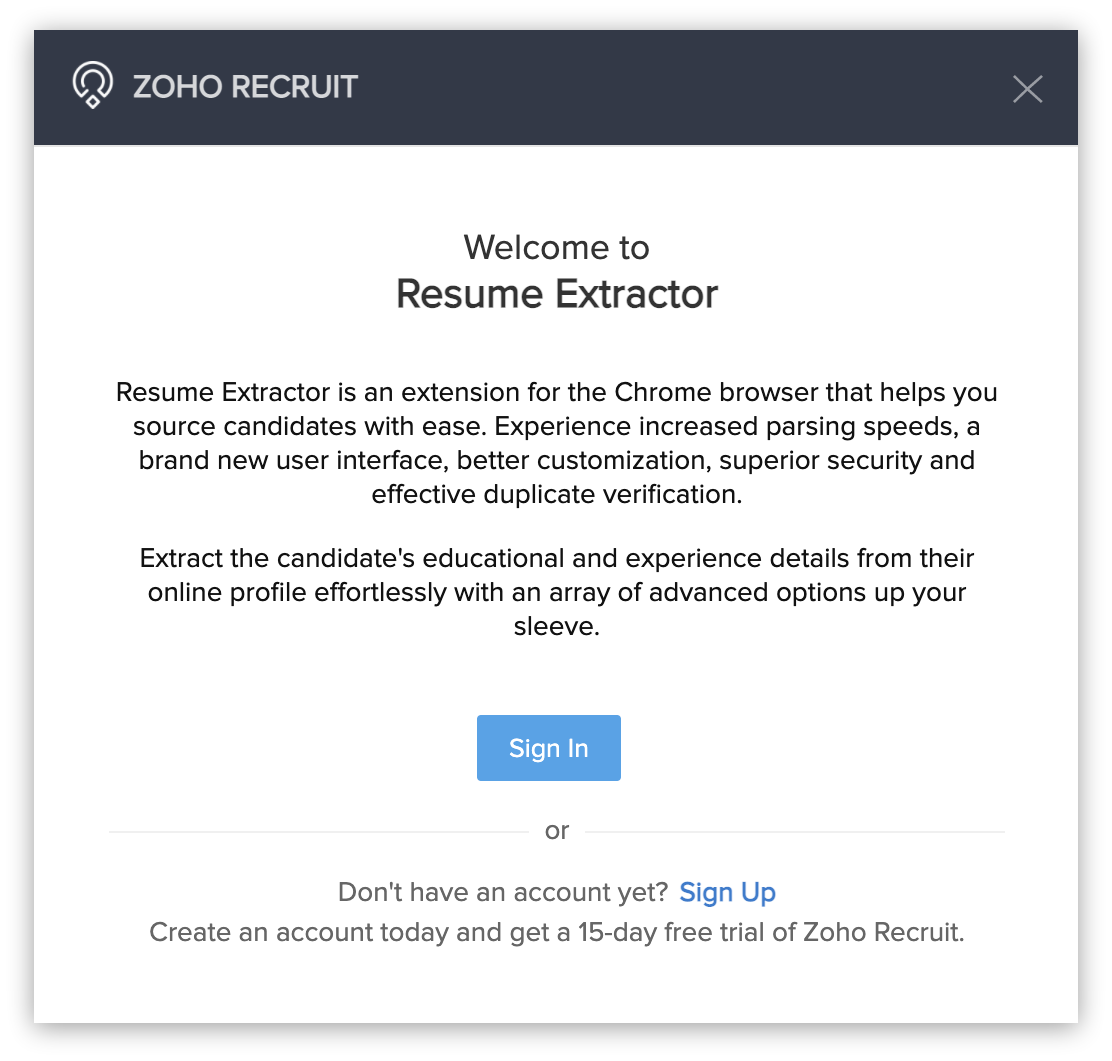Viewport: 1112px width, 1061px height.
Task: Click the "or" divider label
Action: click(557, 830)
